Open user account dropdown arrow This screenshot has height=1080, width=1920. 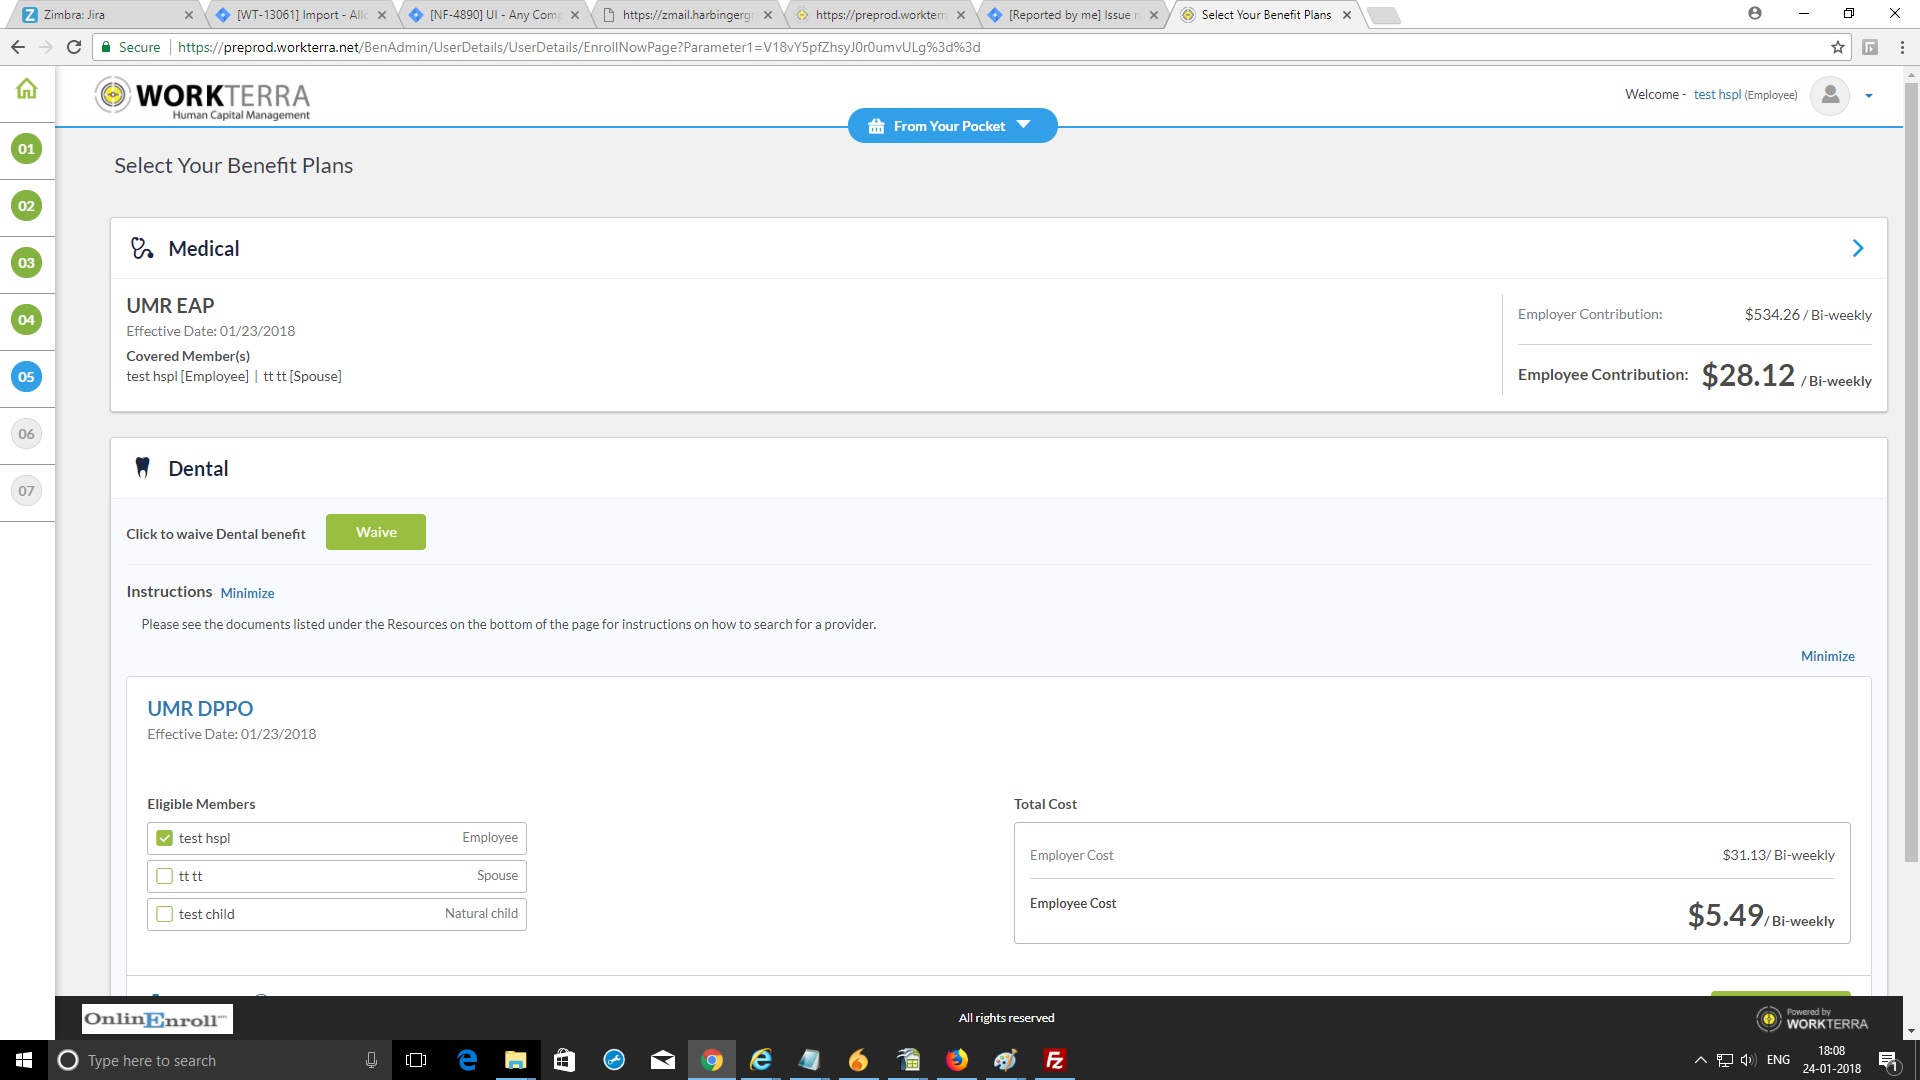tap(1869, 96)
